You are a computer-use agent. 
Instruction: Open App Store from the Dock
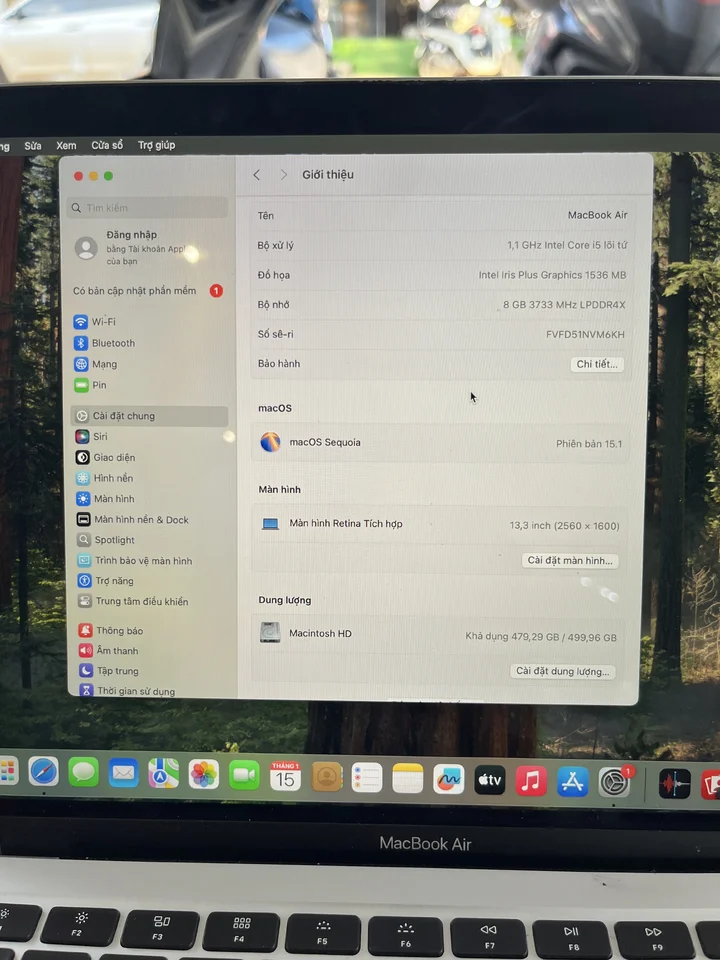click(x=572, y=781)
